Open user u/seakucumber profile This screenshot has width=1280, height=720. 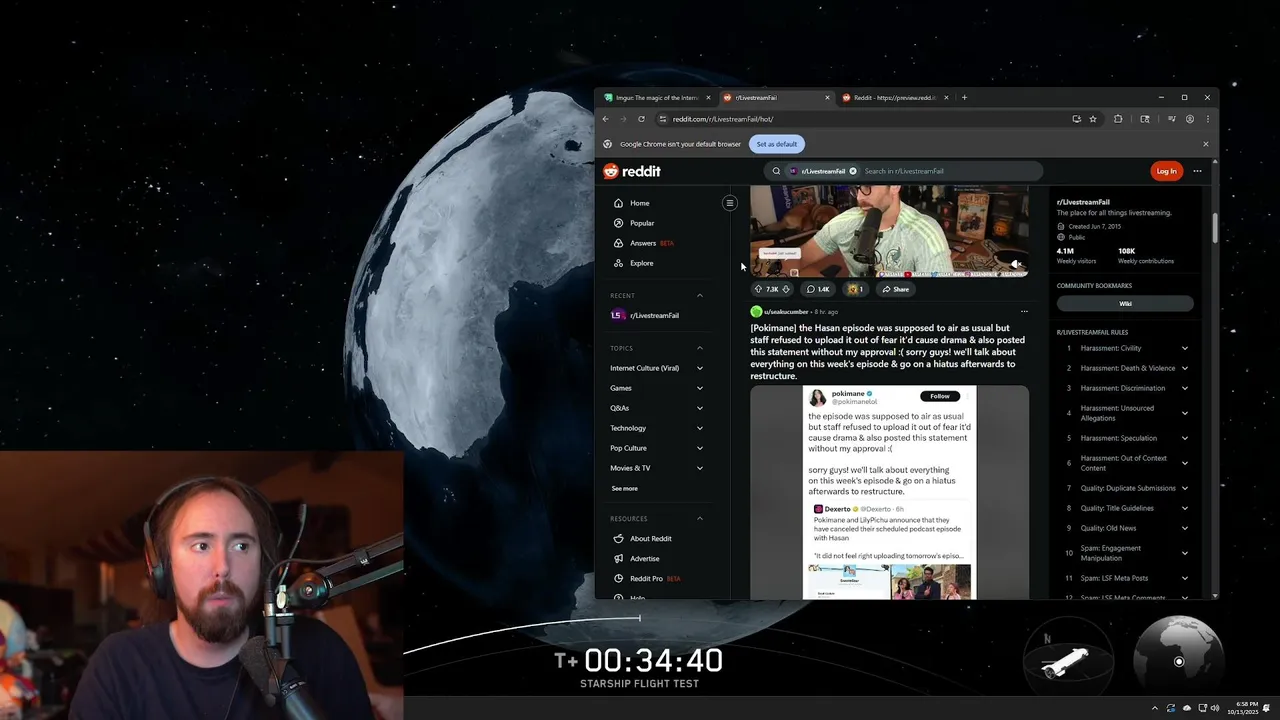coord(786,312)
